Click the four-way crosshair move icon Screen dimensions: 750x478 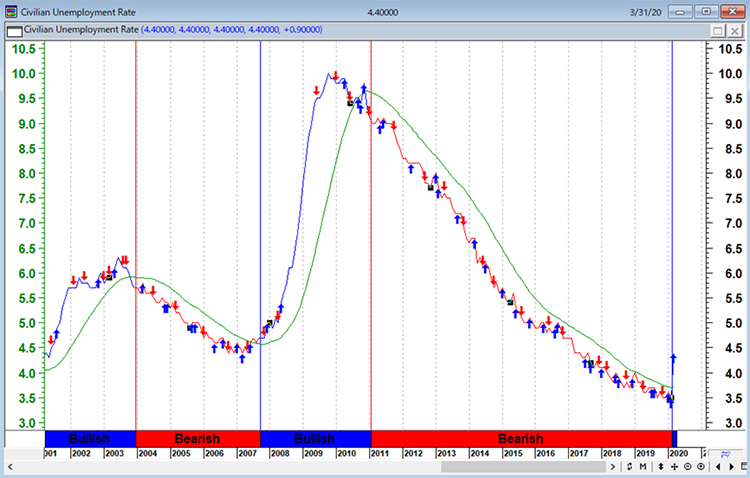point(674,467)
